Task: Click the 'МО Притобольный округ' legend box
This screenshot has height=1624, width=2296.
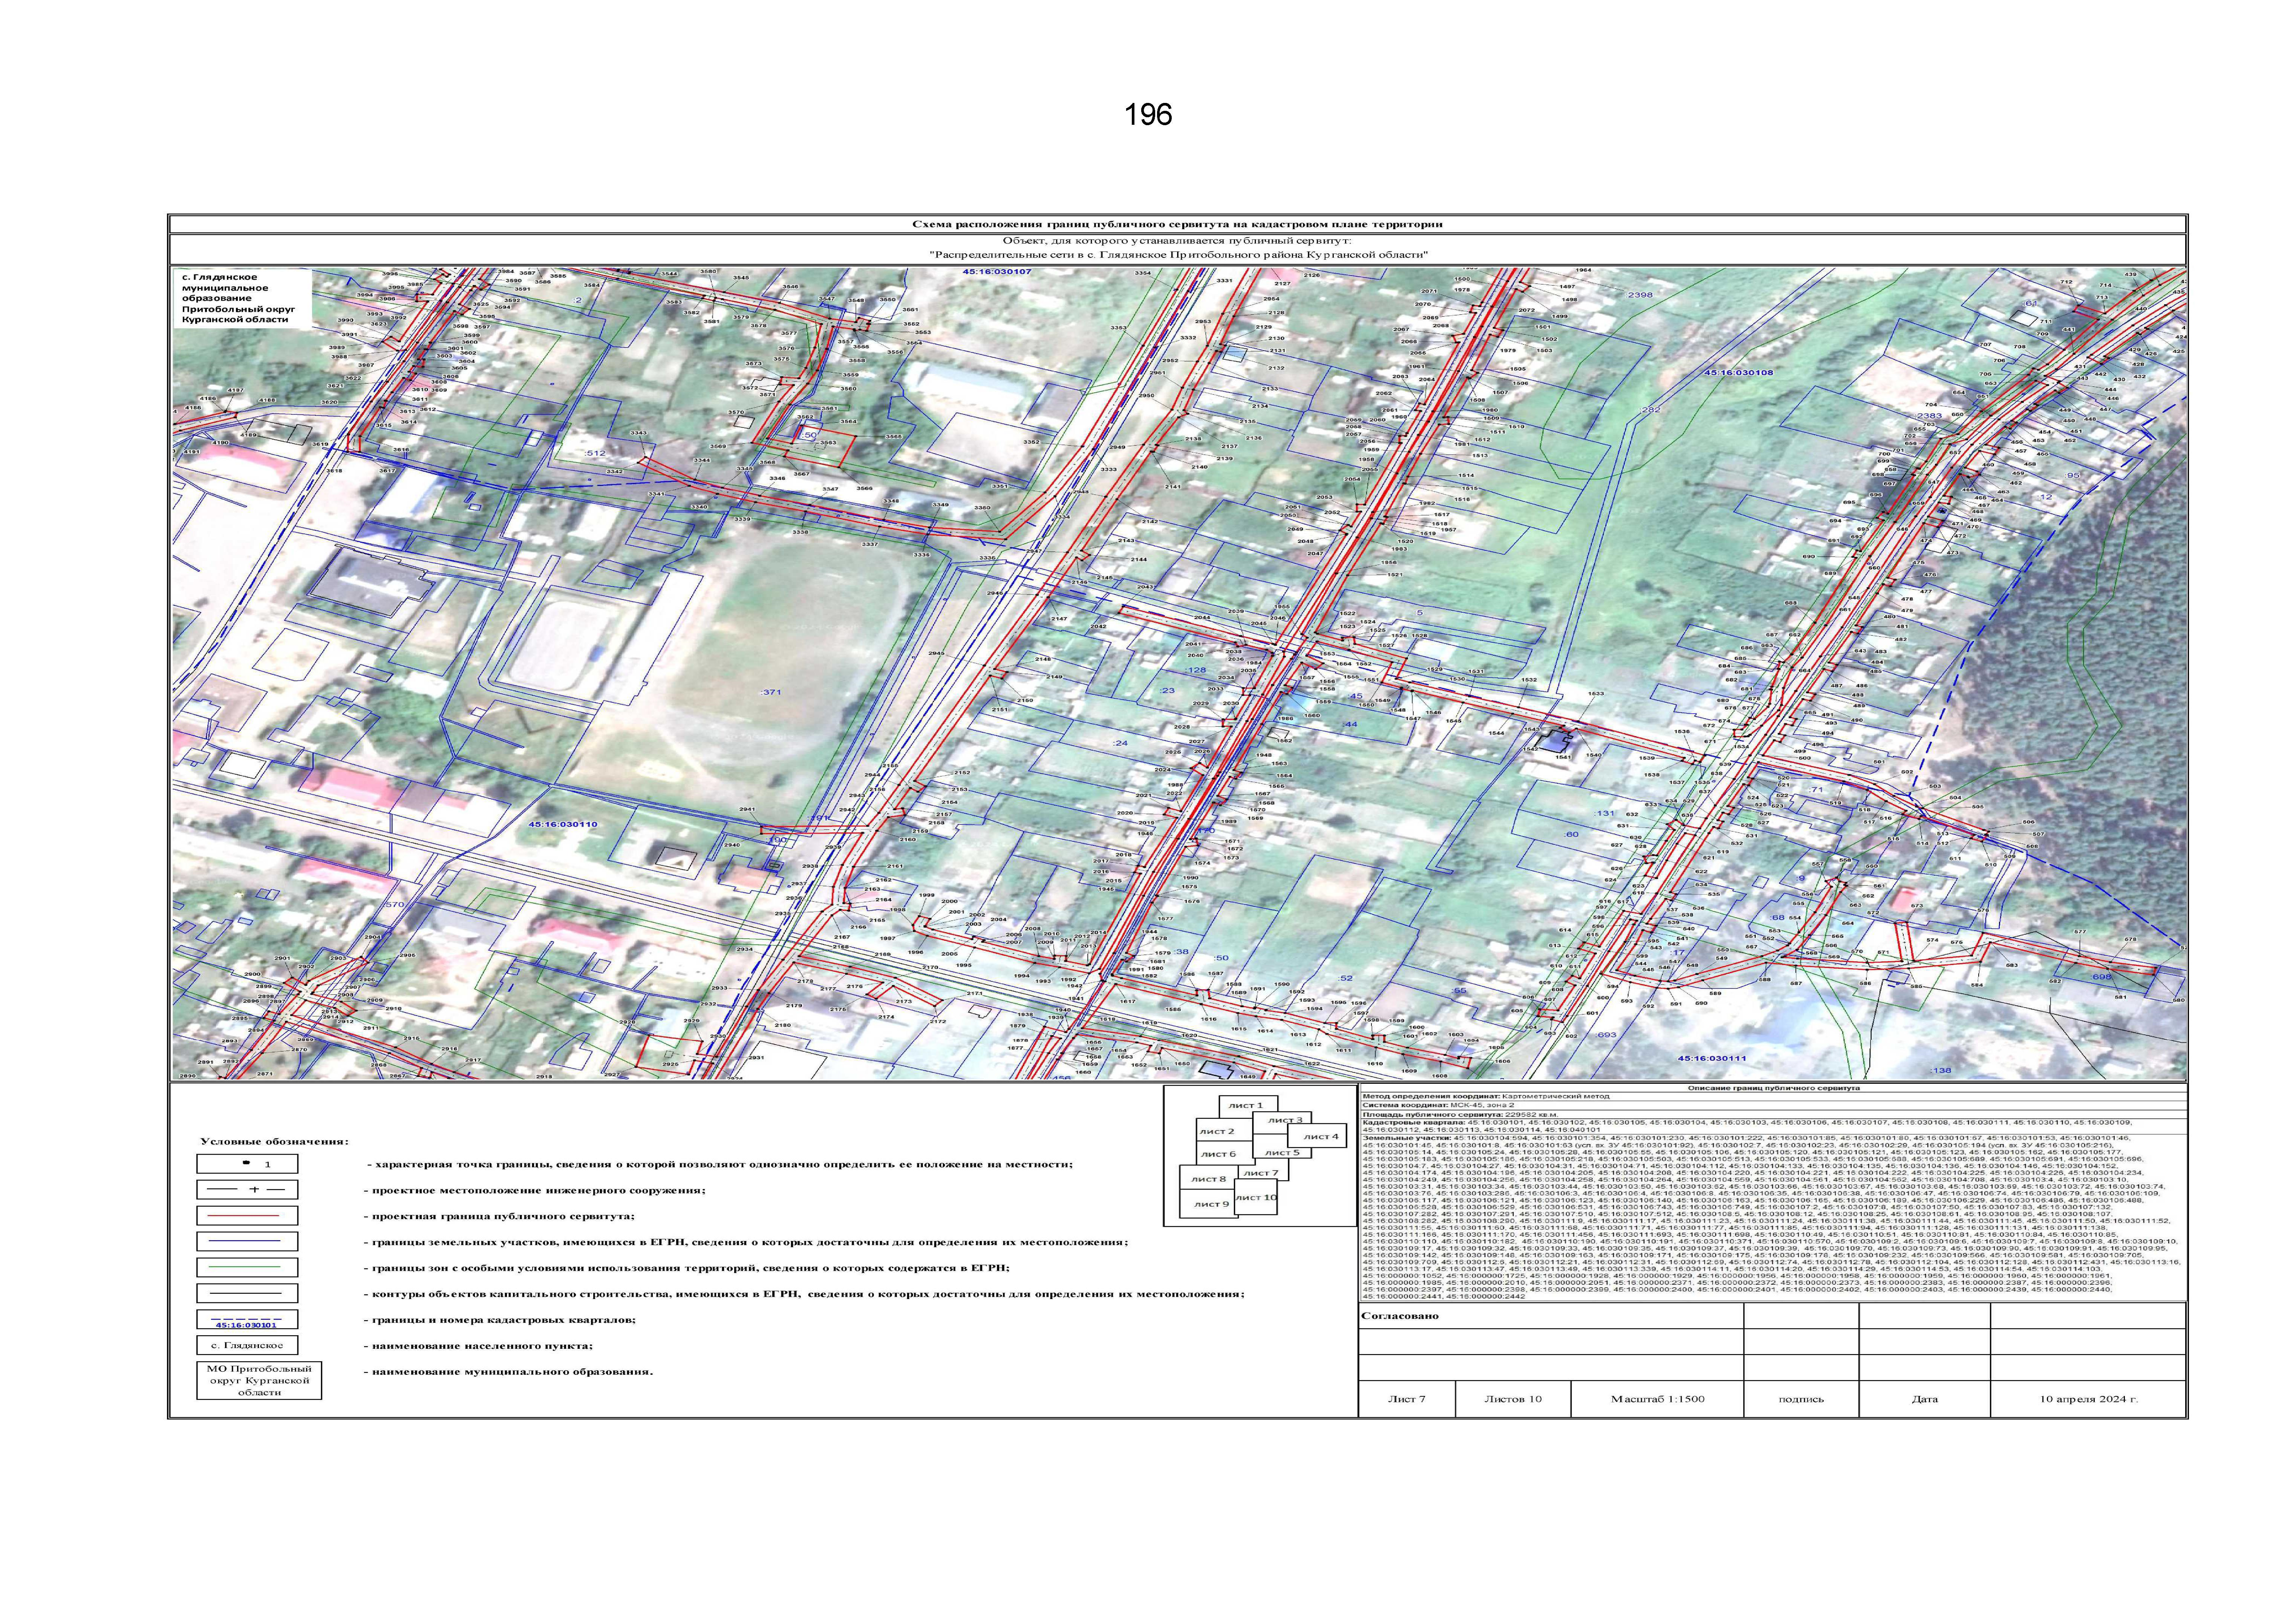Action: [x=258, y=1380]
